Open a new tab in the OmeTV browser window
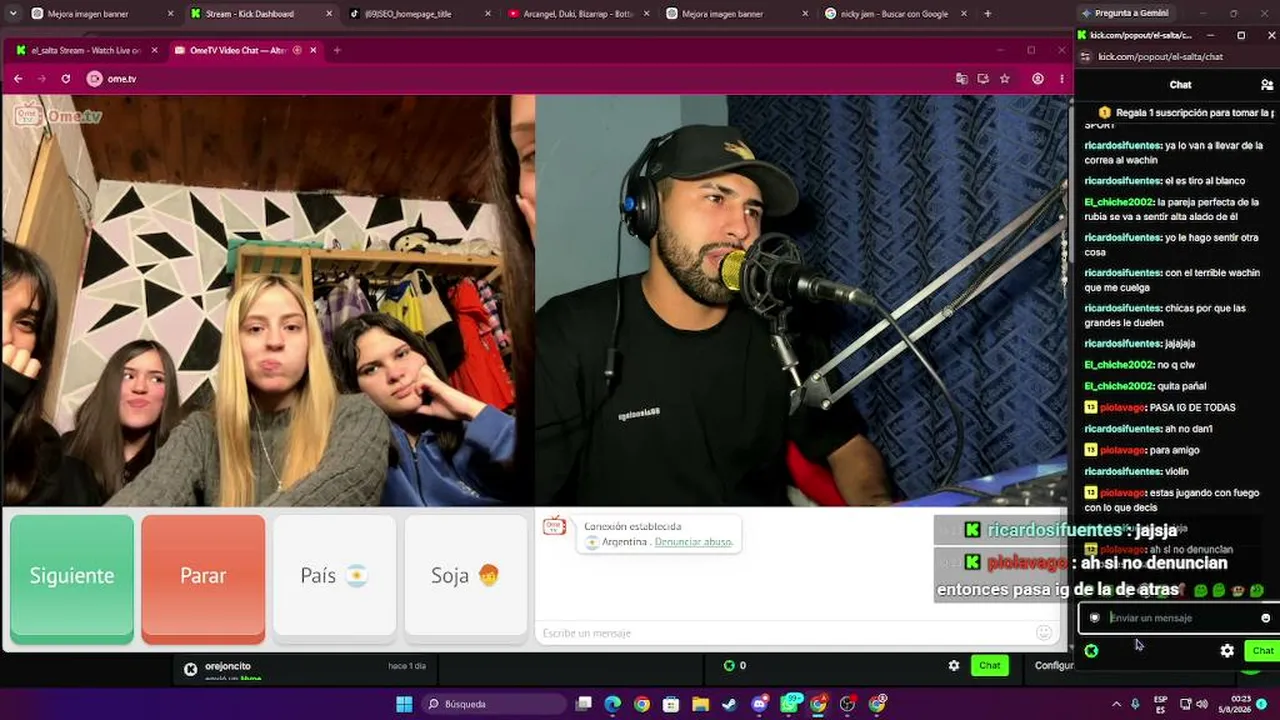The height and width of the screenshot is (720, 1280). [337, 50]
